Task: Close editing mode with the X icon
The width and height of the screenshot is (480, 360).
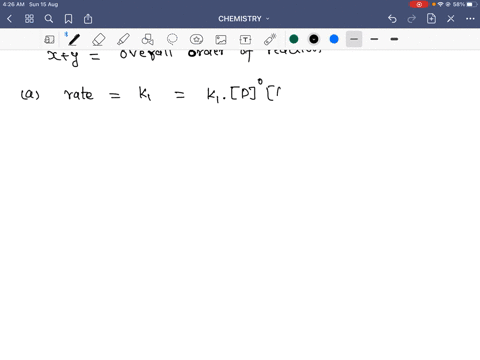Action: (451, 19)
